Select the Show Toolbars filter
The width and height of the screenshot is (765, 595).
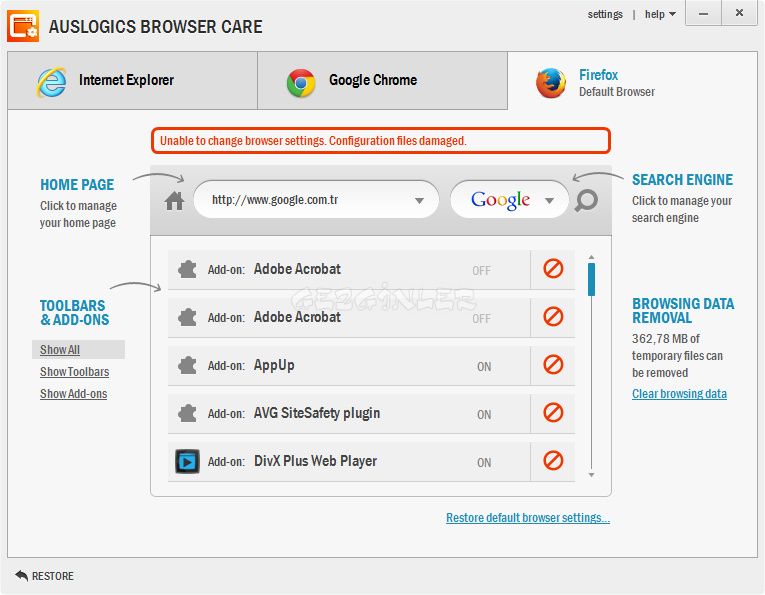[74, 372]
